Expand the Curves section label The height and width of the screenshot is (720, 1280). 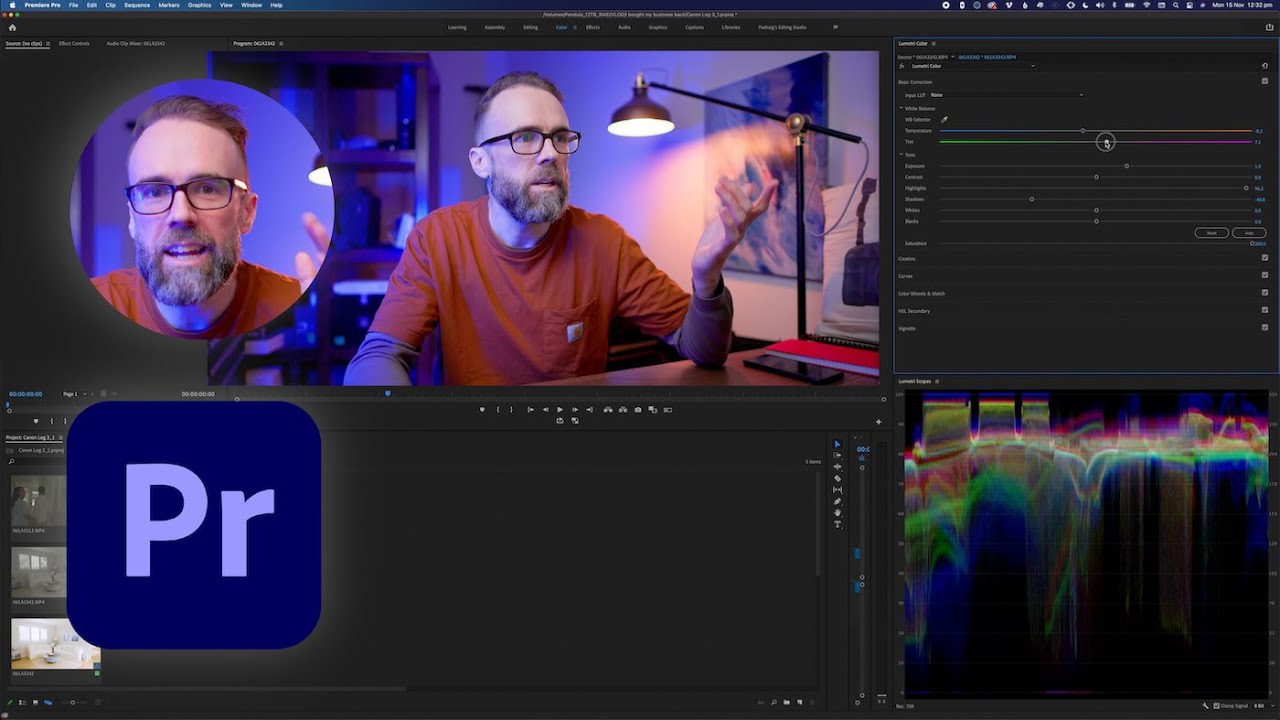pyautogui.click(x=905, y=275)
